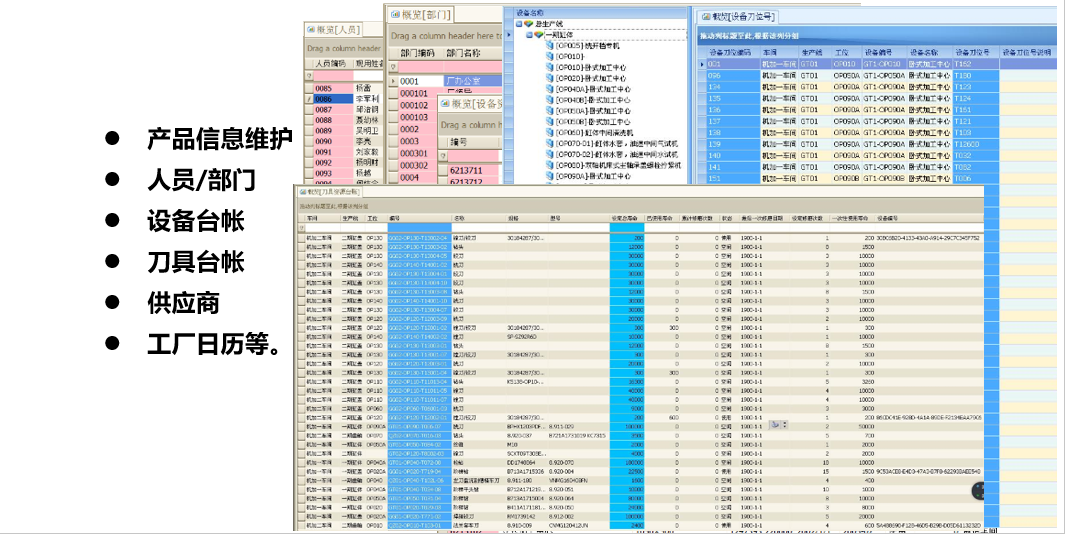Switch to the 概览[设备刀位号] tab

click(745, 17)
